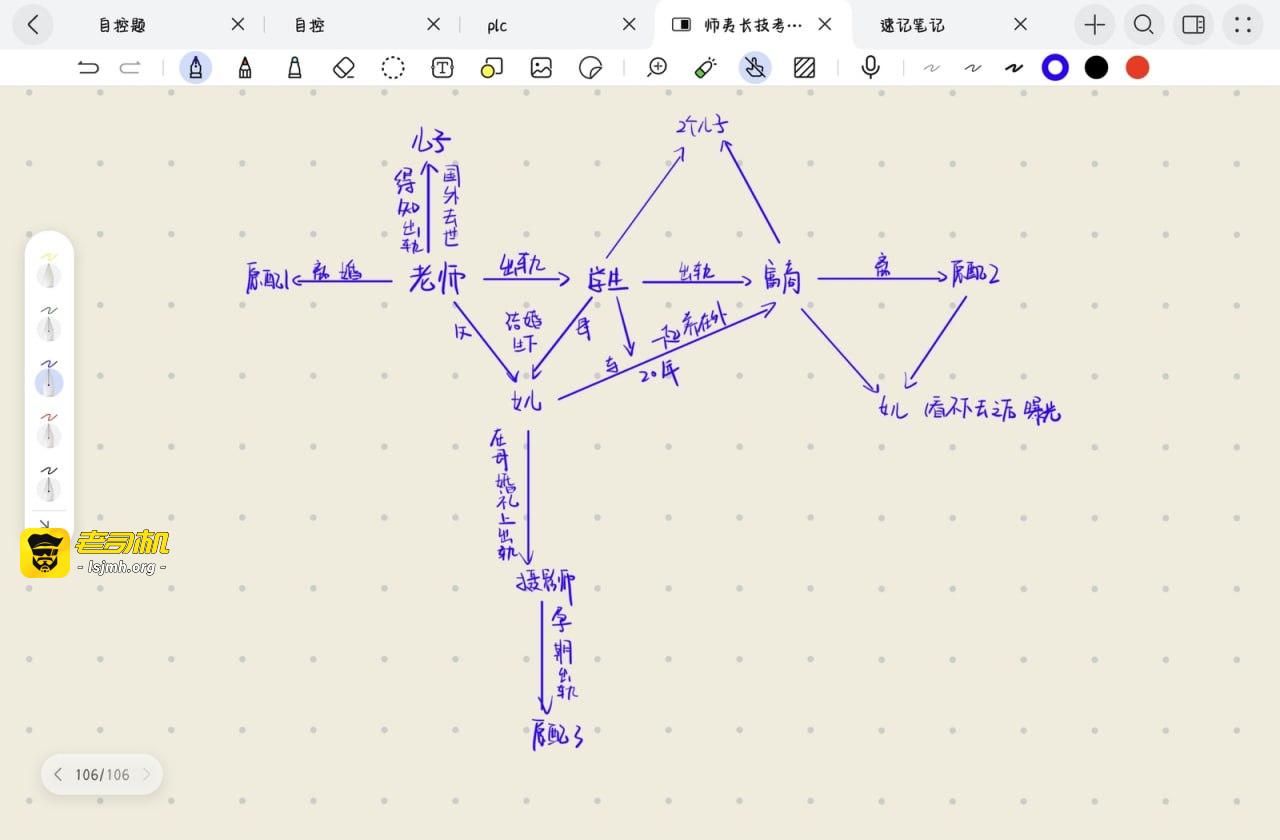
Task: Pick the red color swatch
Action: [1137, 67]
